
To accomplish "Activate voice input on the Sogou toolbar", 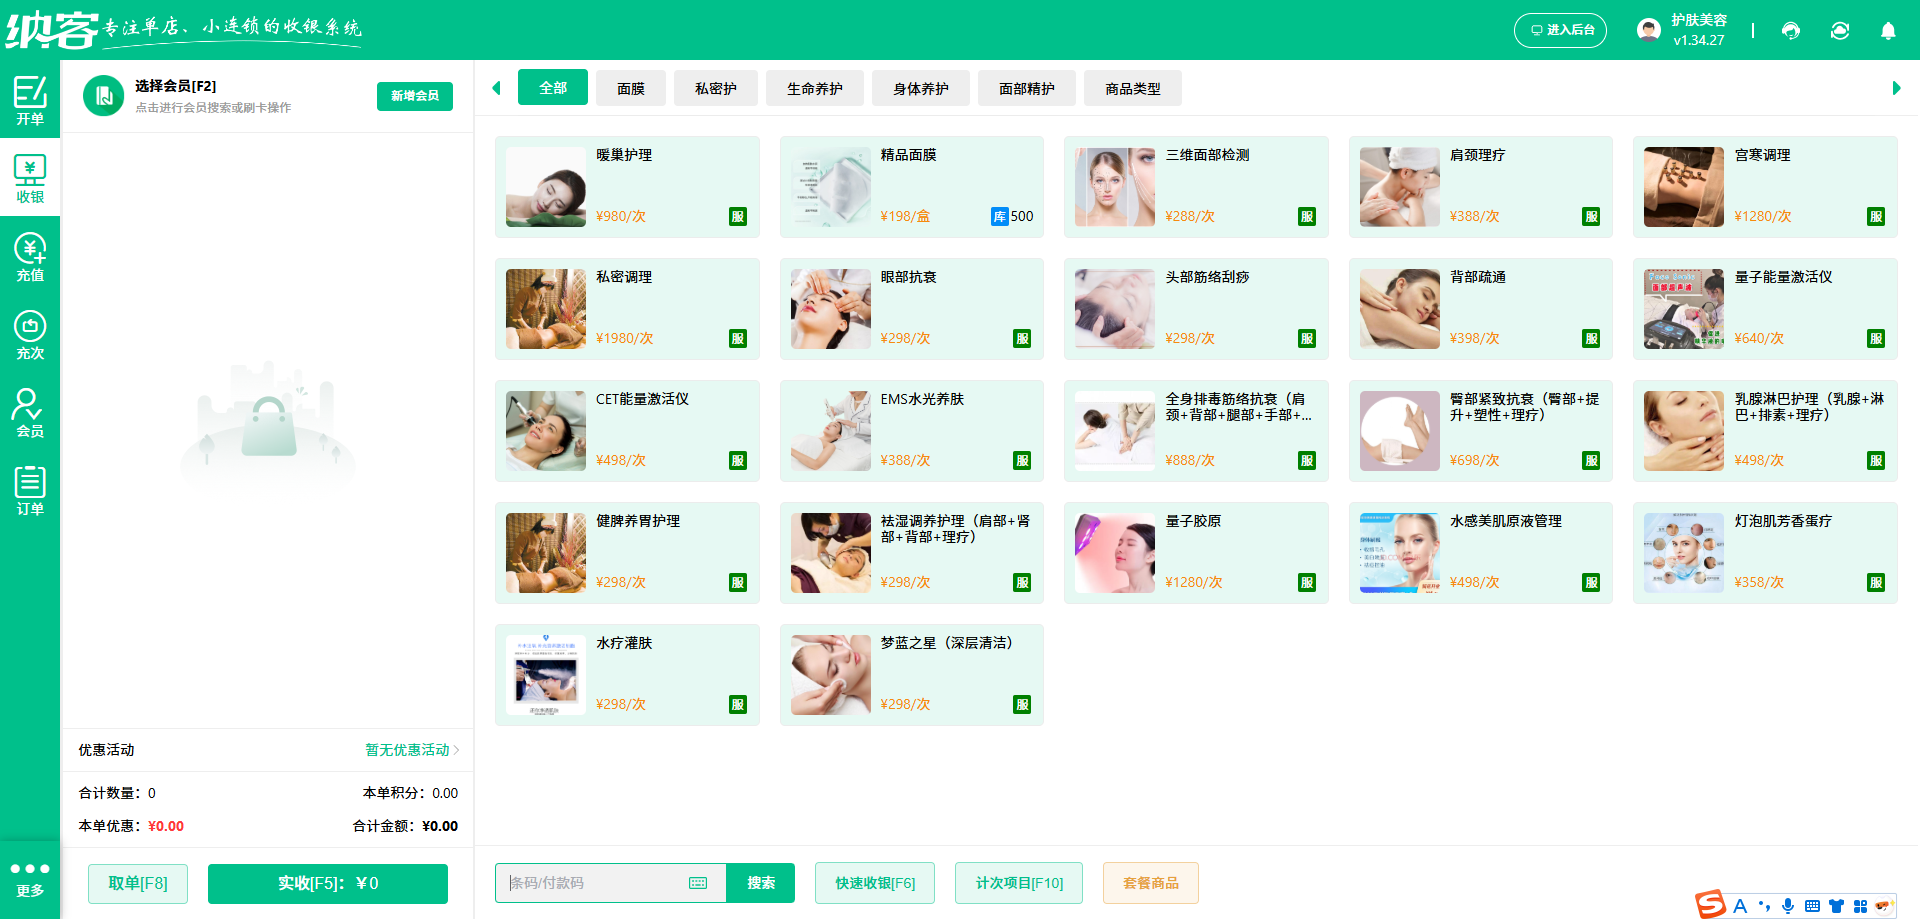I will click(1788, 905).
